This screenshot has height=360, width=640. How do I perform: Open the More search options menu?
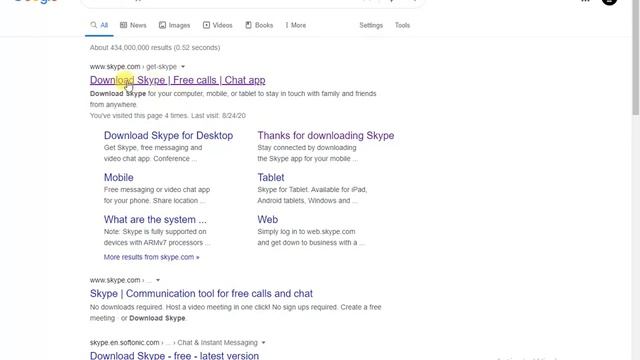296,25
